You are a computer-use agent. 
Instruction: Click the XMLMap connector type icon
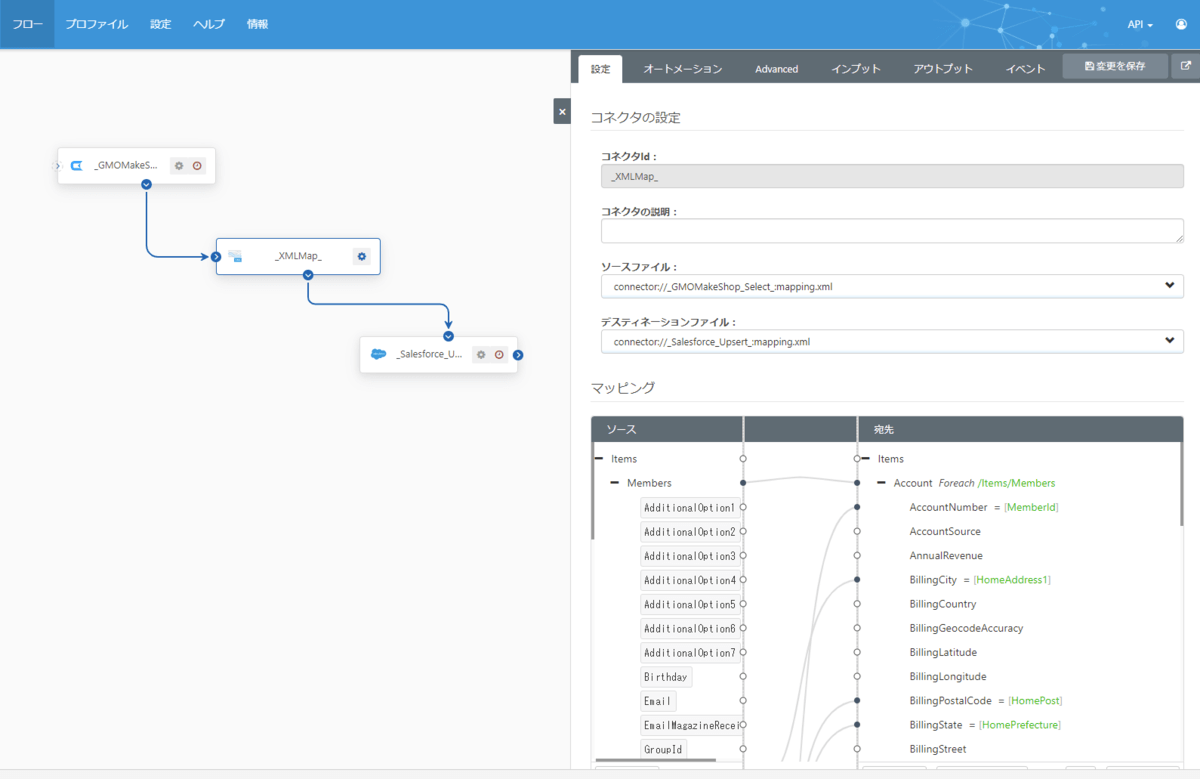point(235,257)
